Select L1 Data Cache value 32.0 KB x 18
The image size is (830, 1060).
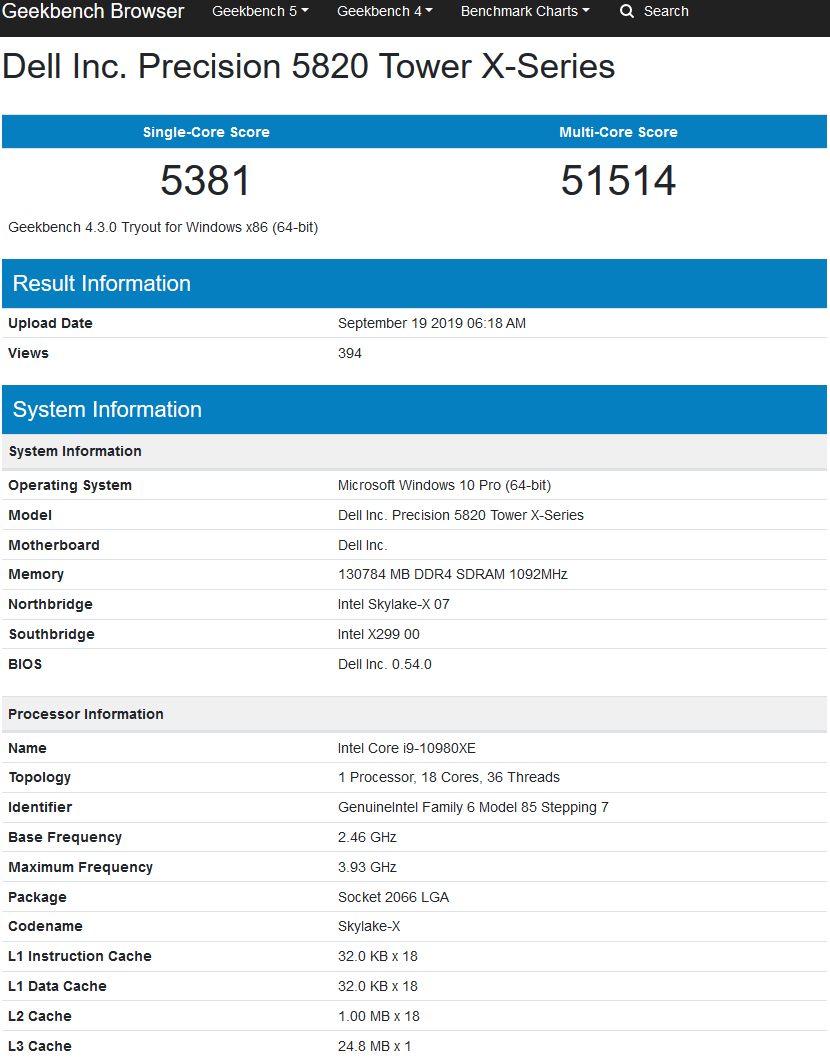tap(378, 986)
